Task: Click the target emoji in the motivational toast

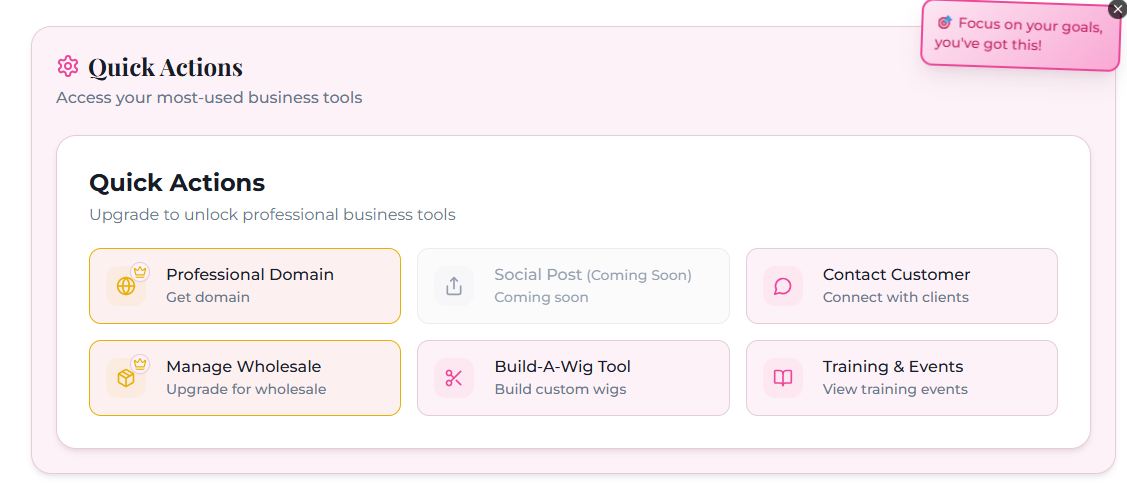Action: click(x=944, y=22)
